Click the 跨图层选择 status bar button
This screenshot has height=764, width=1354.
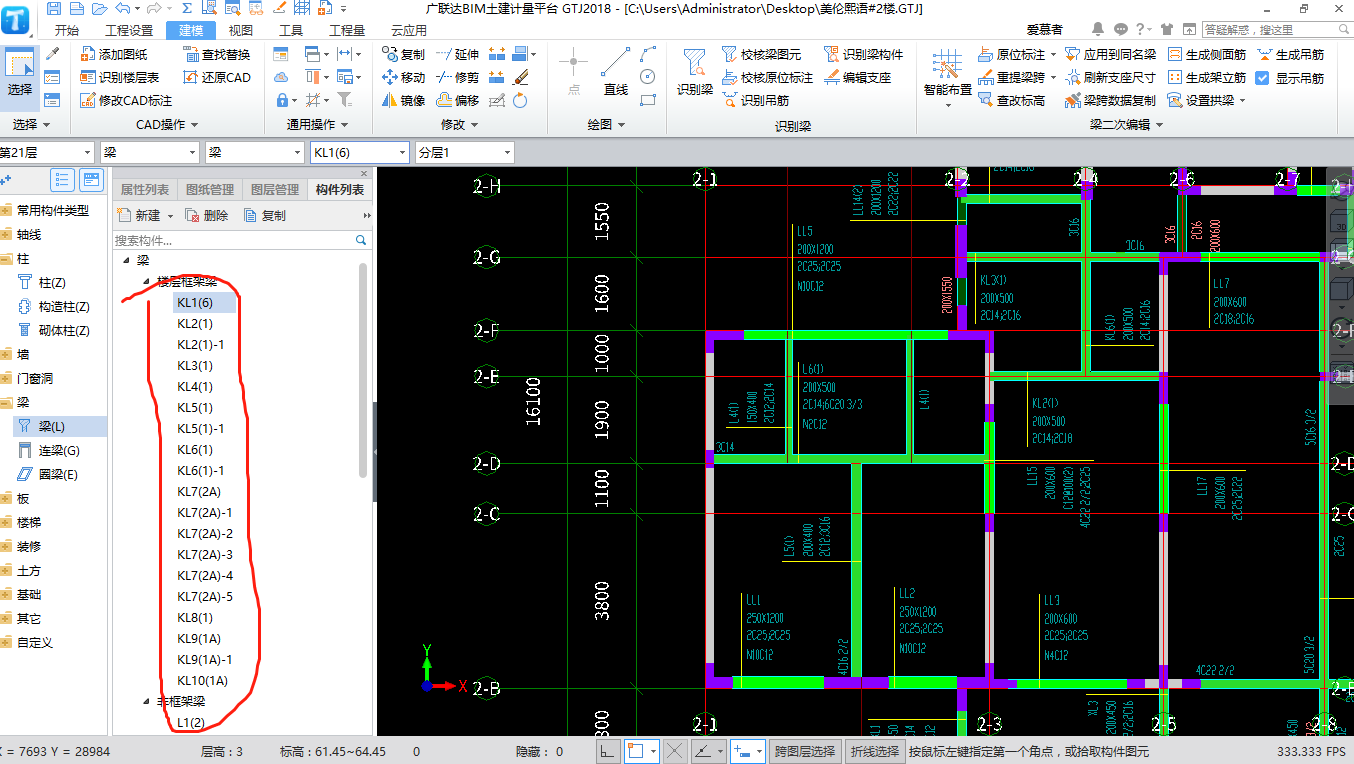pyautogui.click(x=806, y=751)
